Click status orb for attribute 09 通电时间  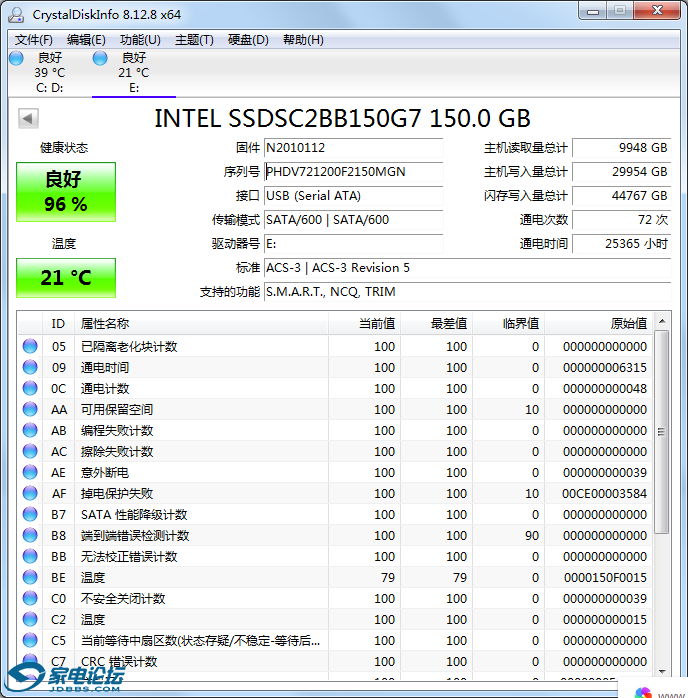coord(30,367)
